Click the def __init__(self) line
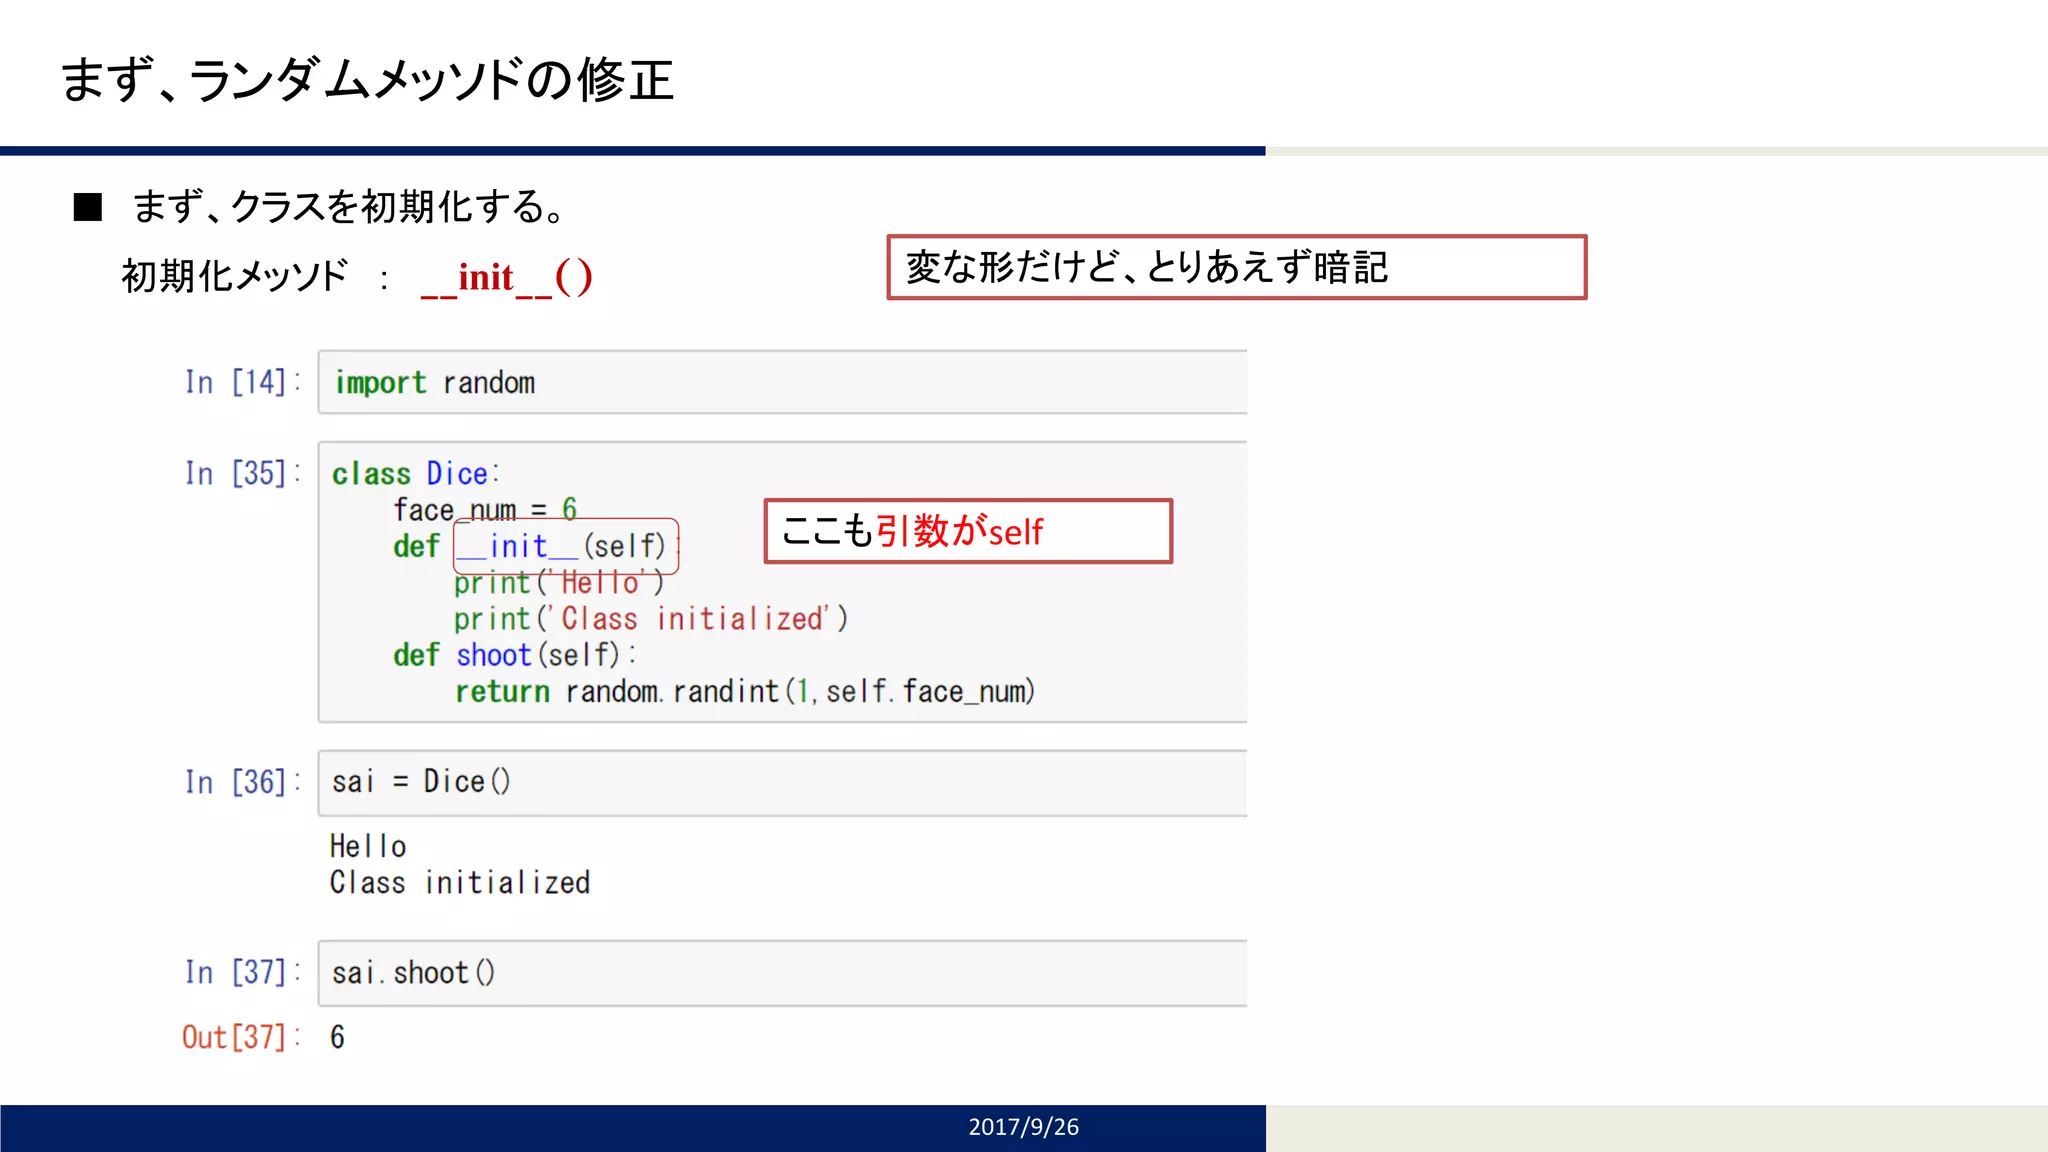2048x1152 pixels. click(537, 546)
